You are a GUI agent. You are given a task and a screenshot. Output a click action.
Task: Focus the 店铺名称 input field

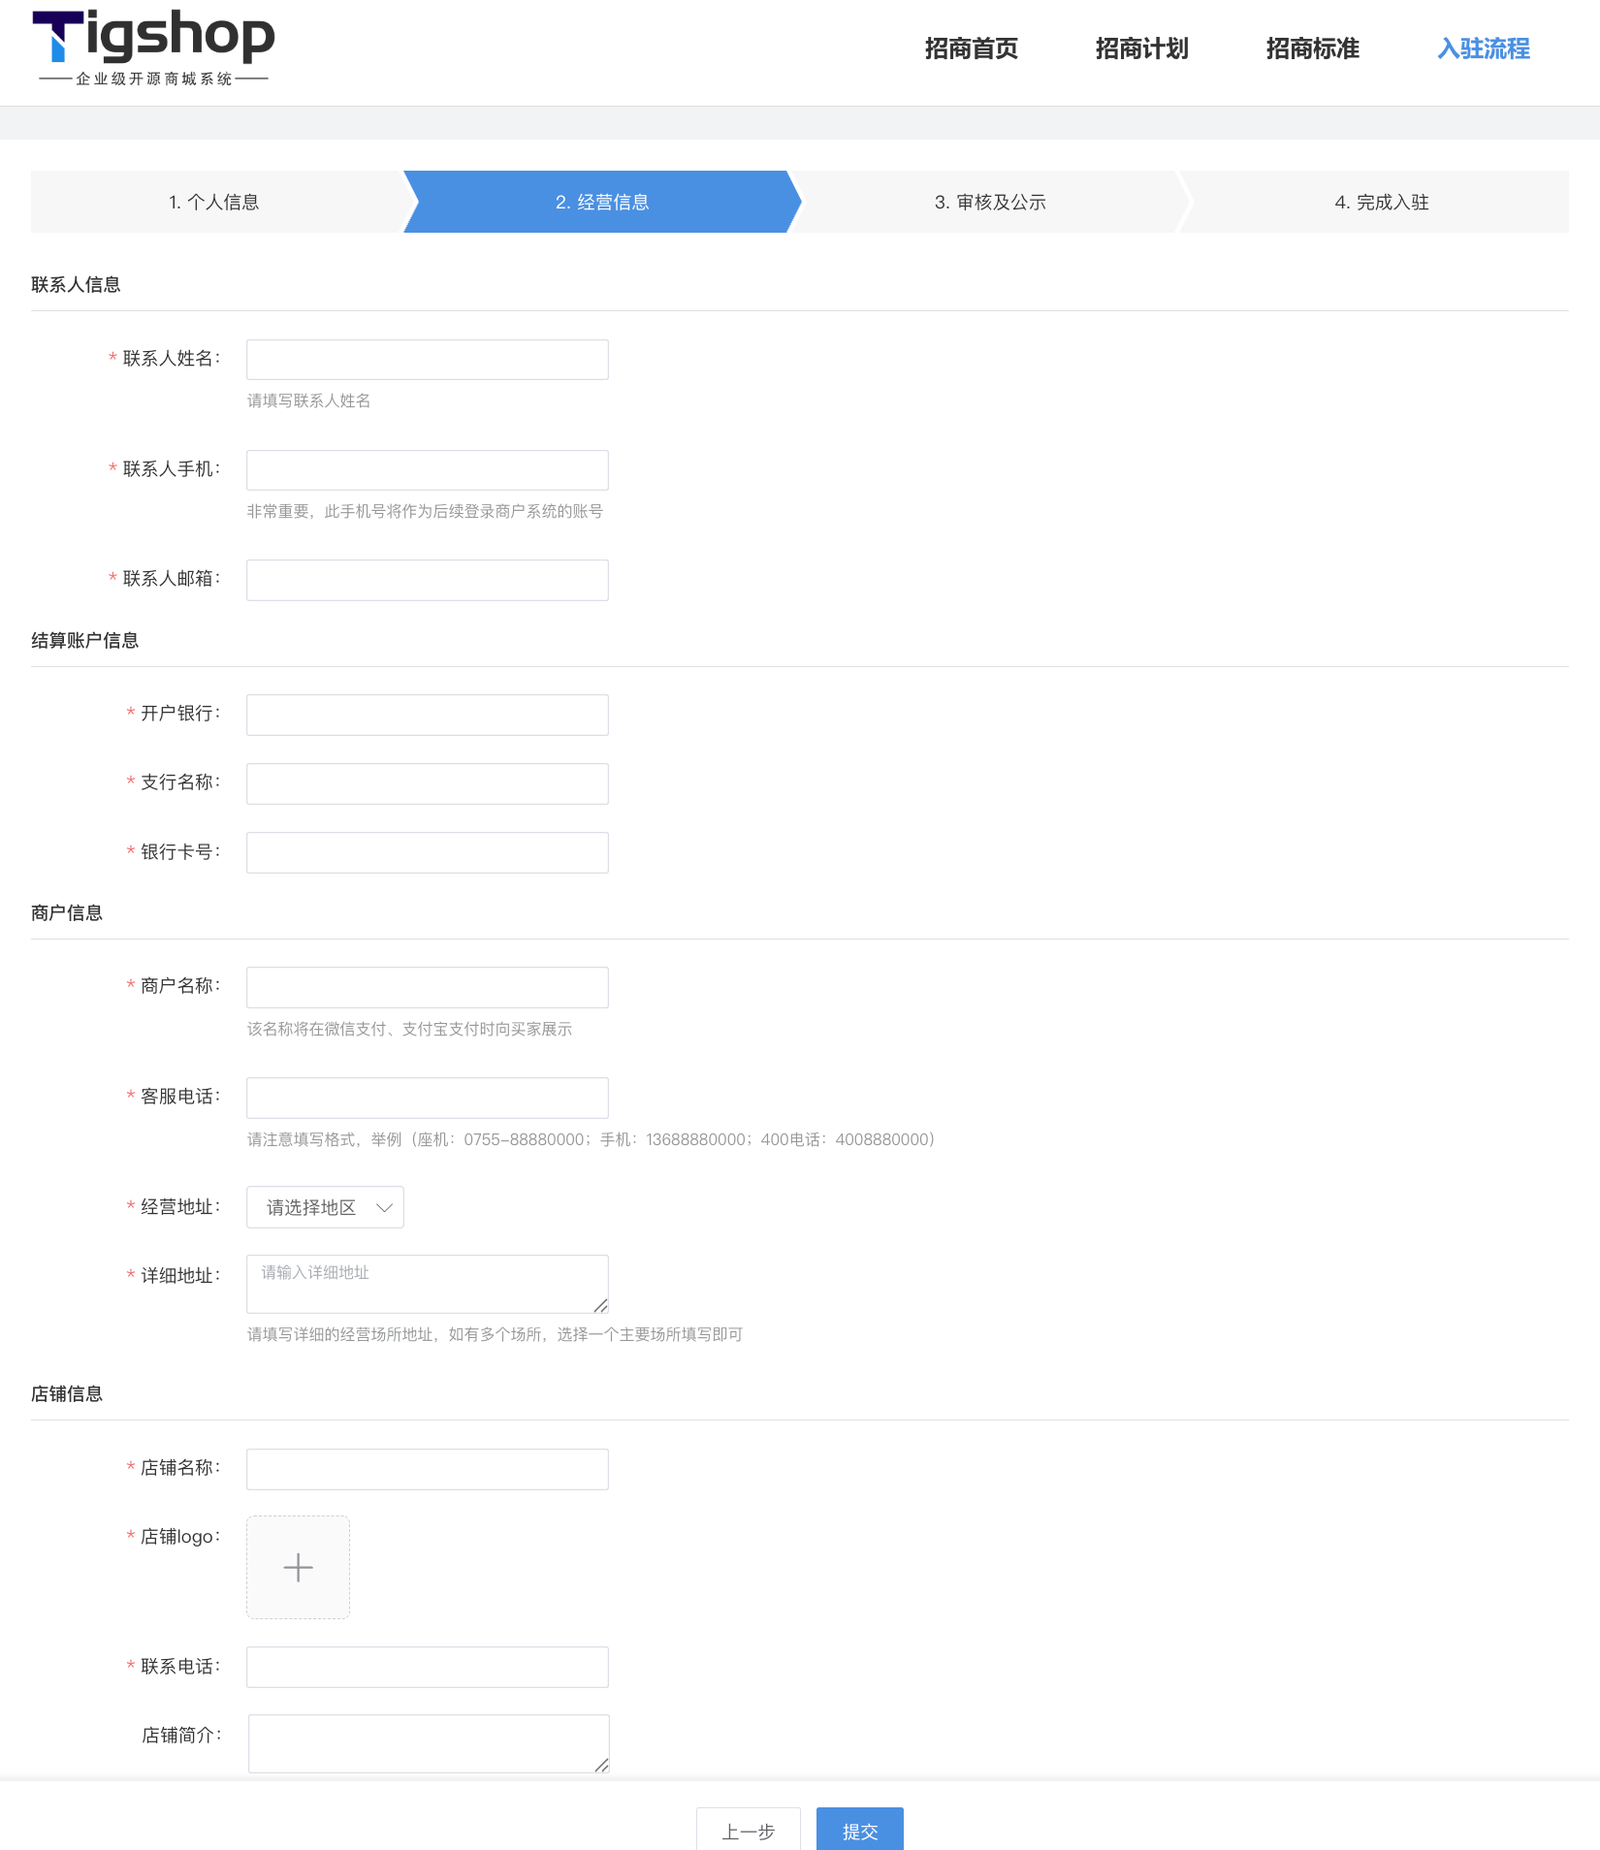point(427,1469)
